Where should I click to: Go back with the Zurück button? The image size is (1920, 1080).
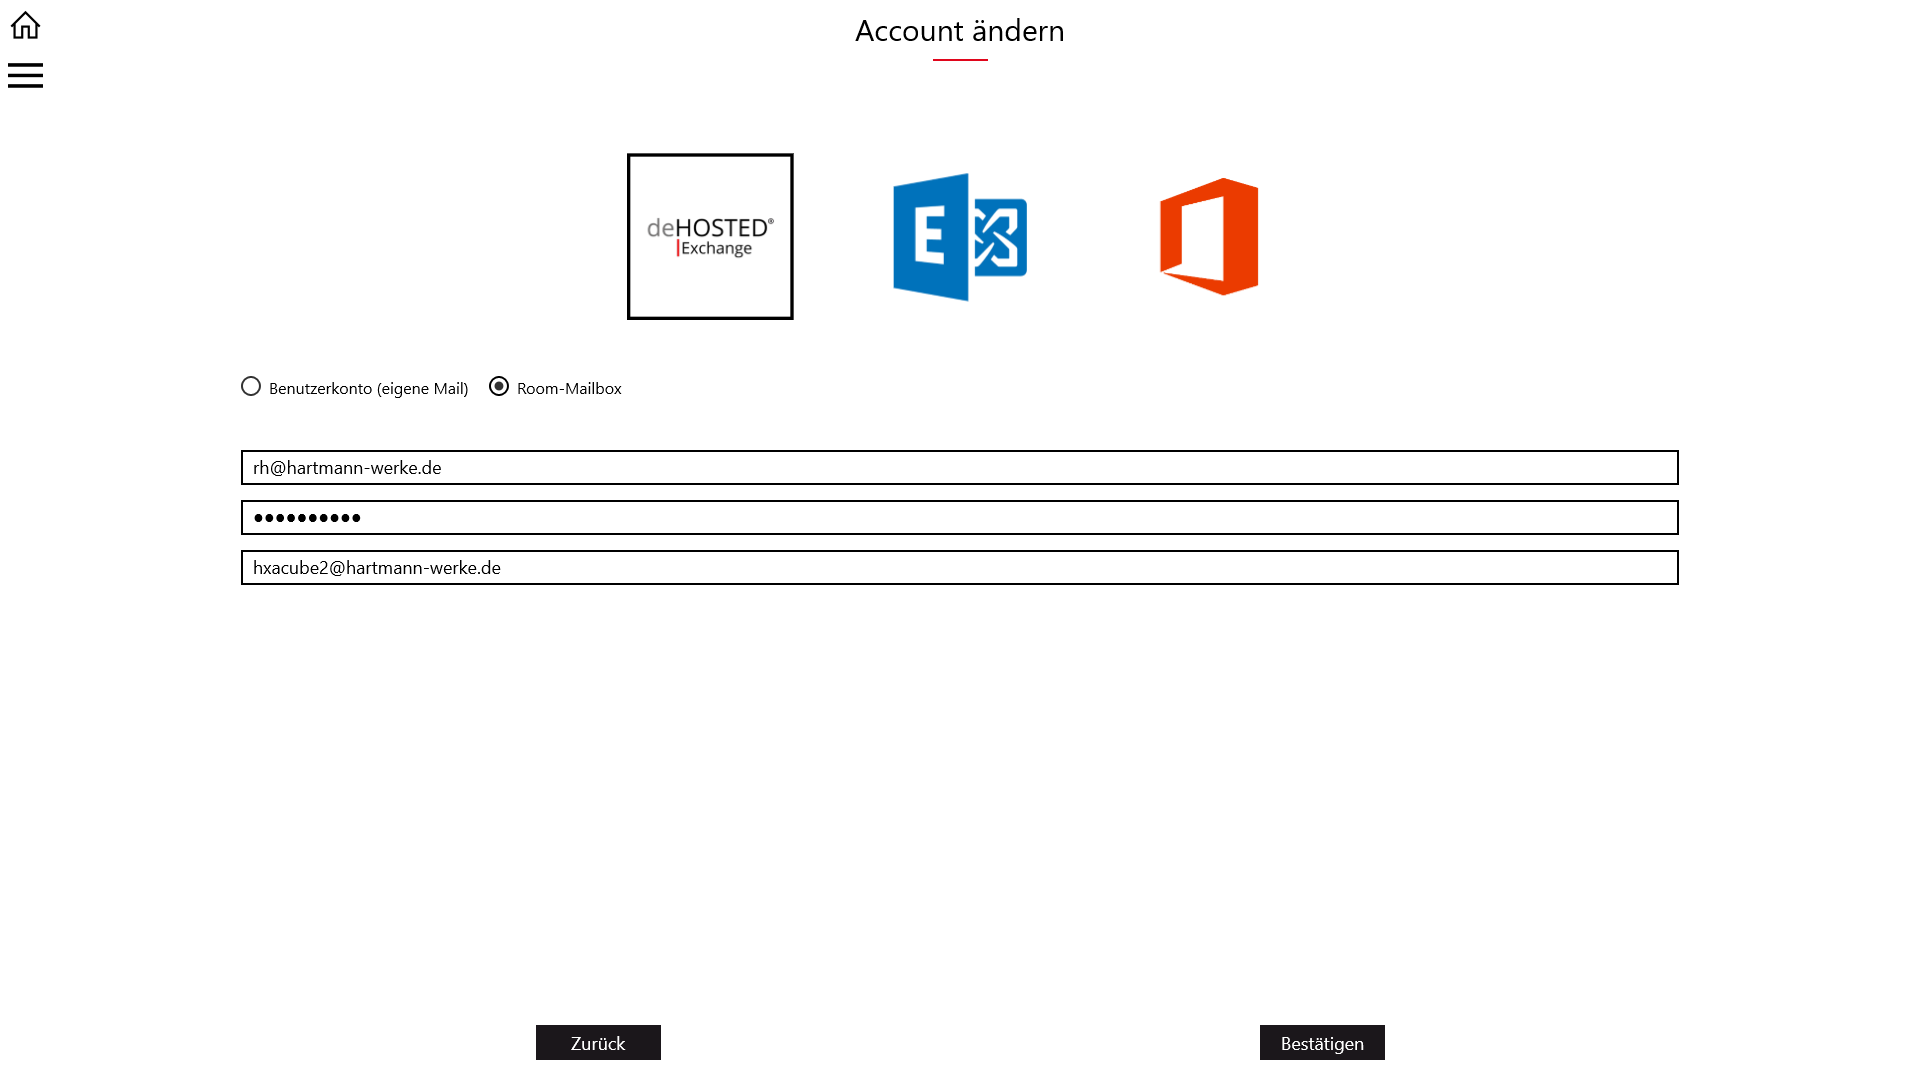click(598, 1042)
